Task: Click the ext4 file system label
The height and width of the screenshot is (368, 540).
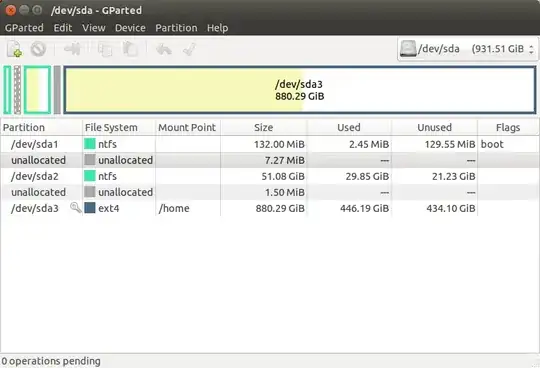Action: coord(108,208)
